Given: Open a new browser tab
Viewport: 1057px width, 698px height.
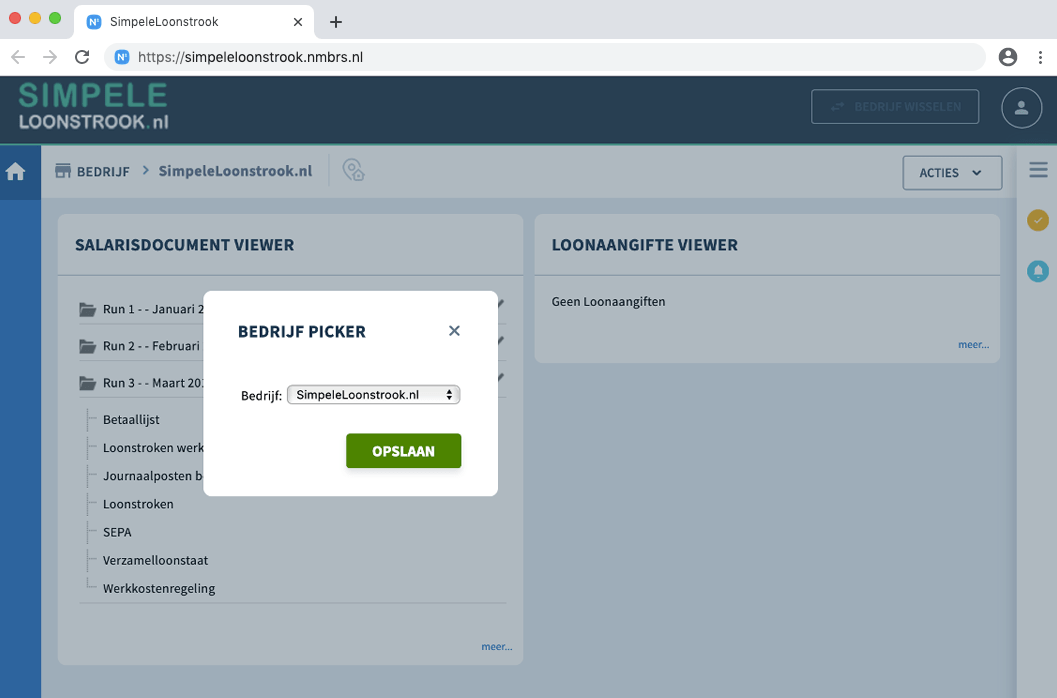Looking at the screenshot, I should coord(336,21).
